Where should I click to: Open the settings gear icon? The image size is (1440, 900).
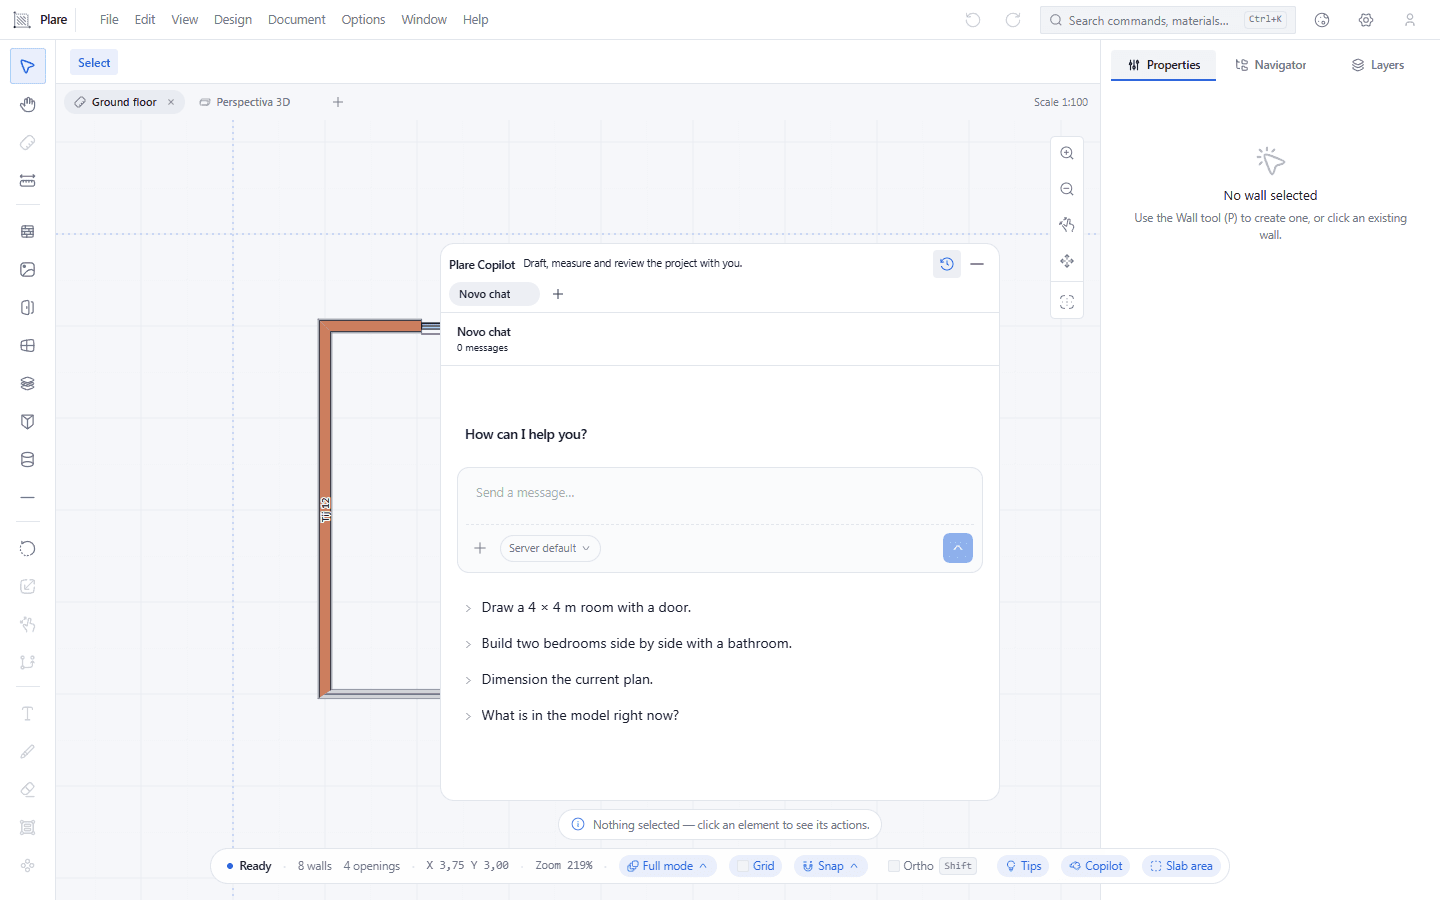1366,20
